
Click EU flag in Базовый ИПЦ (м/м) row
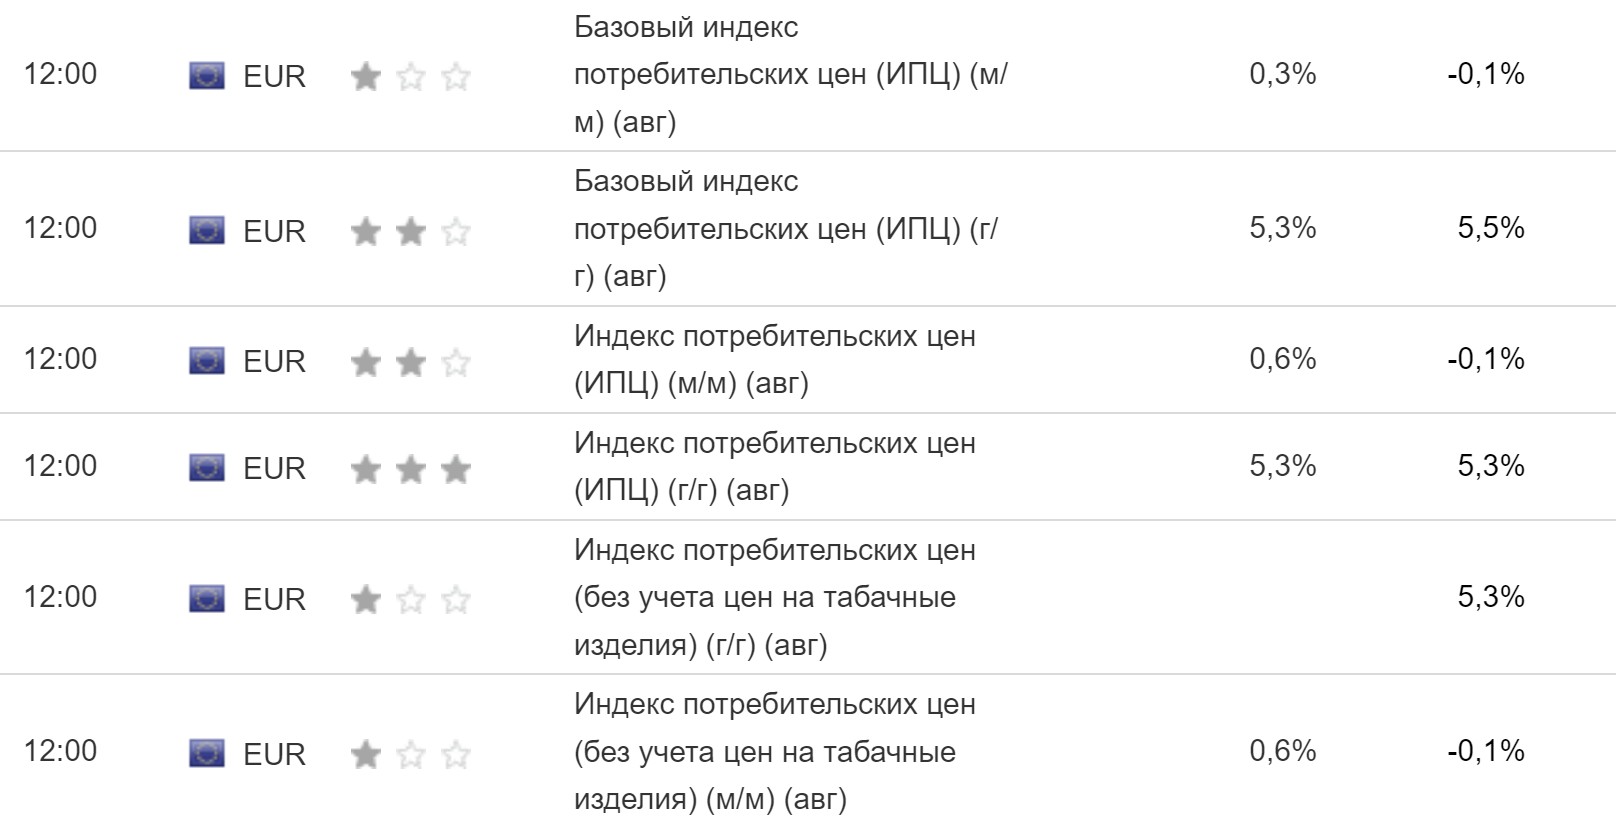pyautogui.click(x=206, y=76)
